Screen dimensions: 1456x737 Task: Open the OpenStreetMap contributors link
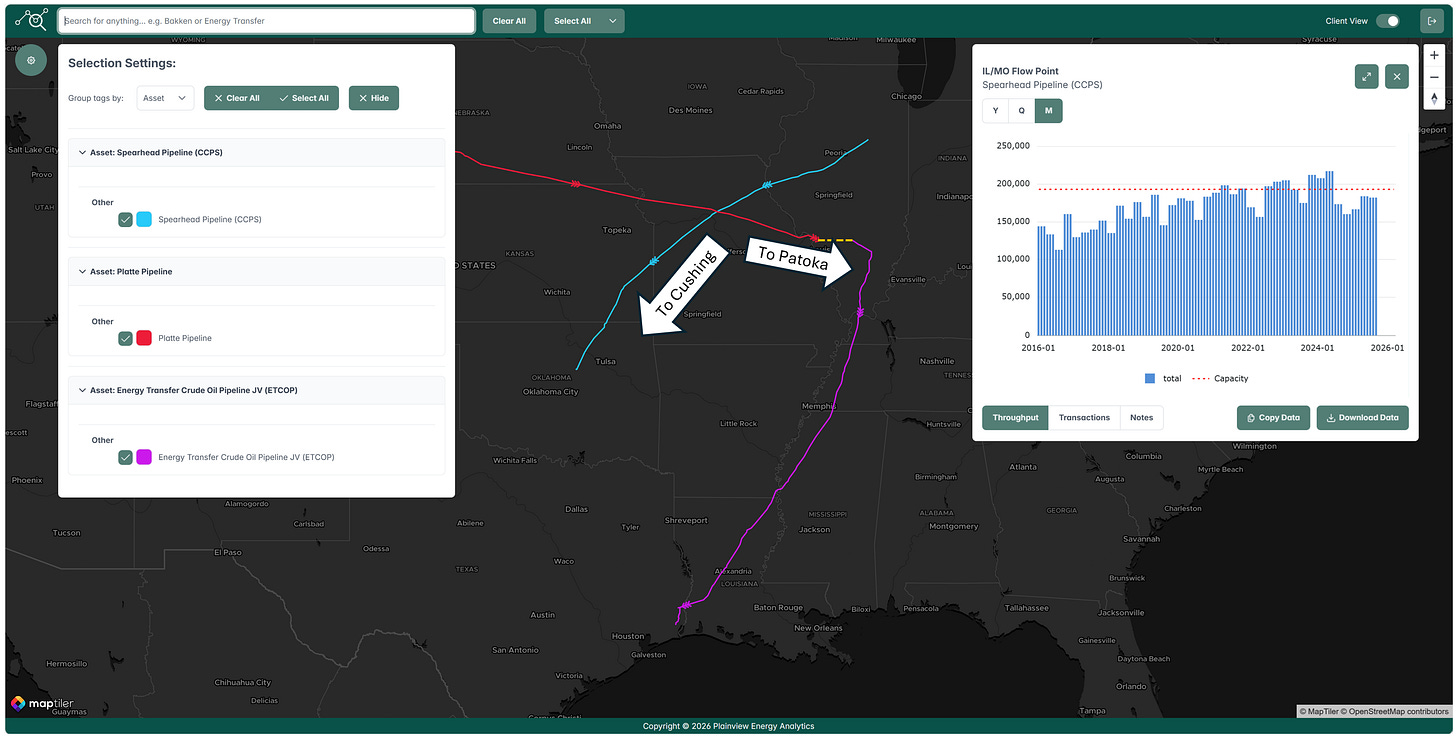[1393, 711]
